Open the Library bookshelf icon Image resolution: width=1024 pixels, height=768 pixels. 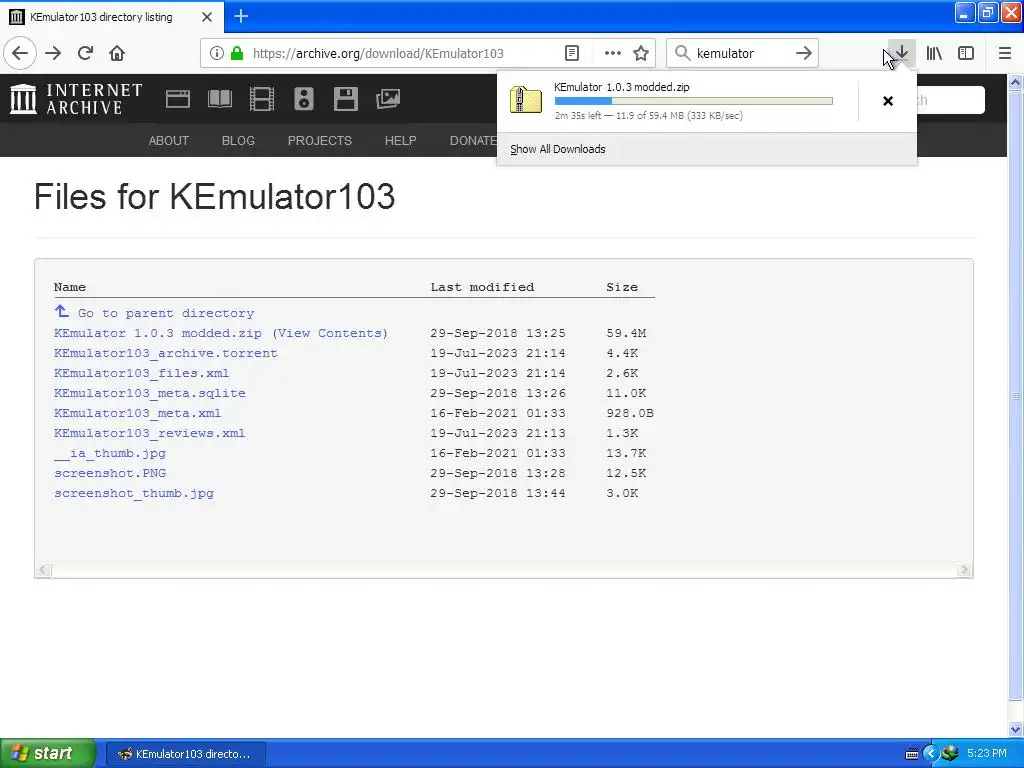[x=934, y=54]
